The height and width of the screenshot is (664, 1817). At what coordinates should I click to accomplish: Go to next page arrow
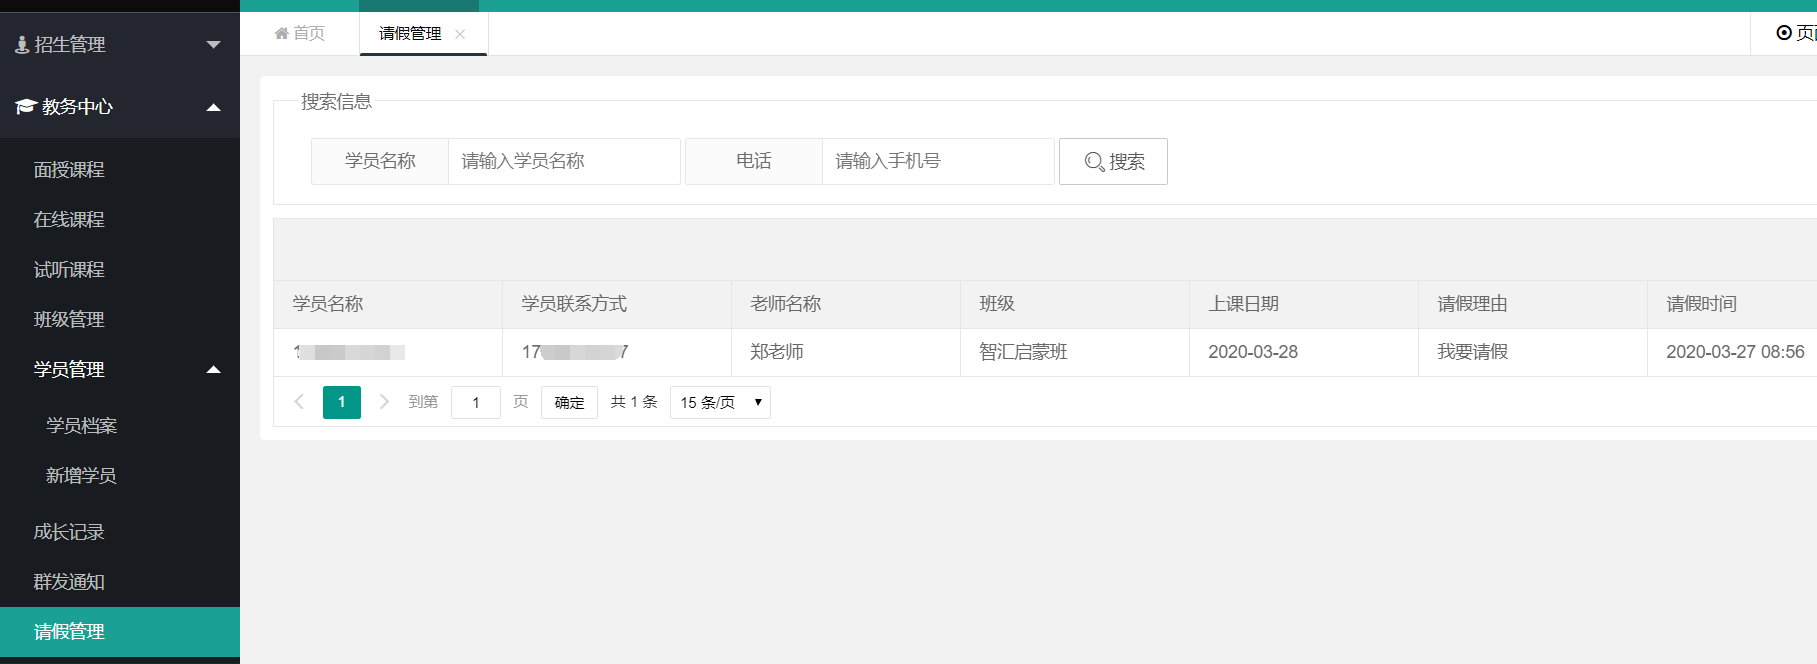click(x=384, y=402)
